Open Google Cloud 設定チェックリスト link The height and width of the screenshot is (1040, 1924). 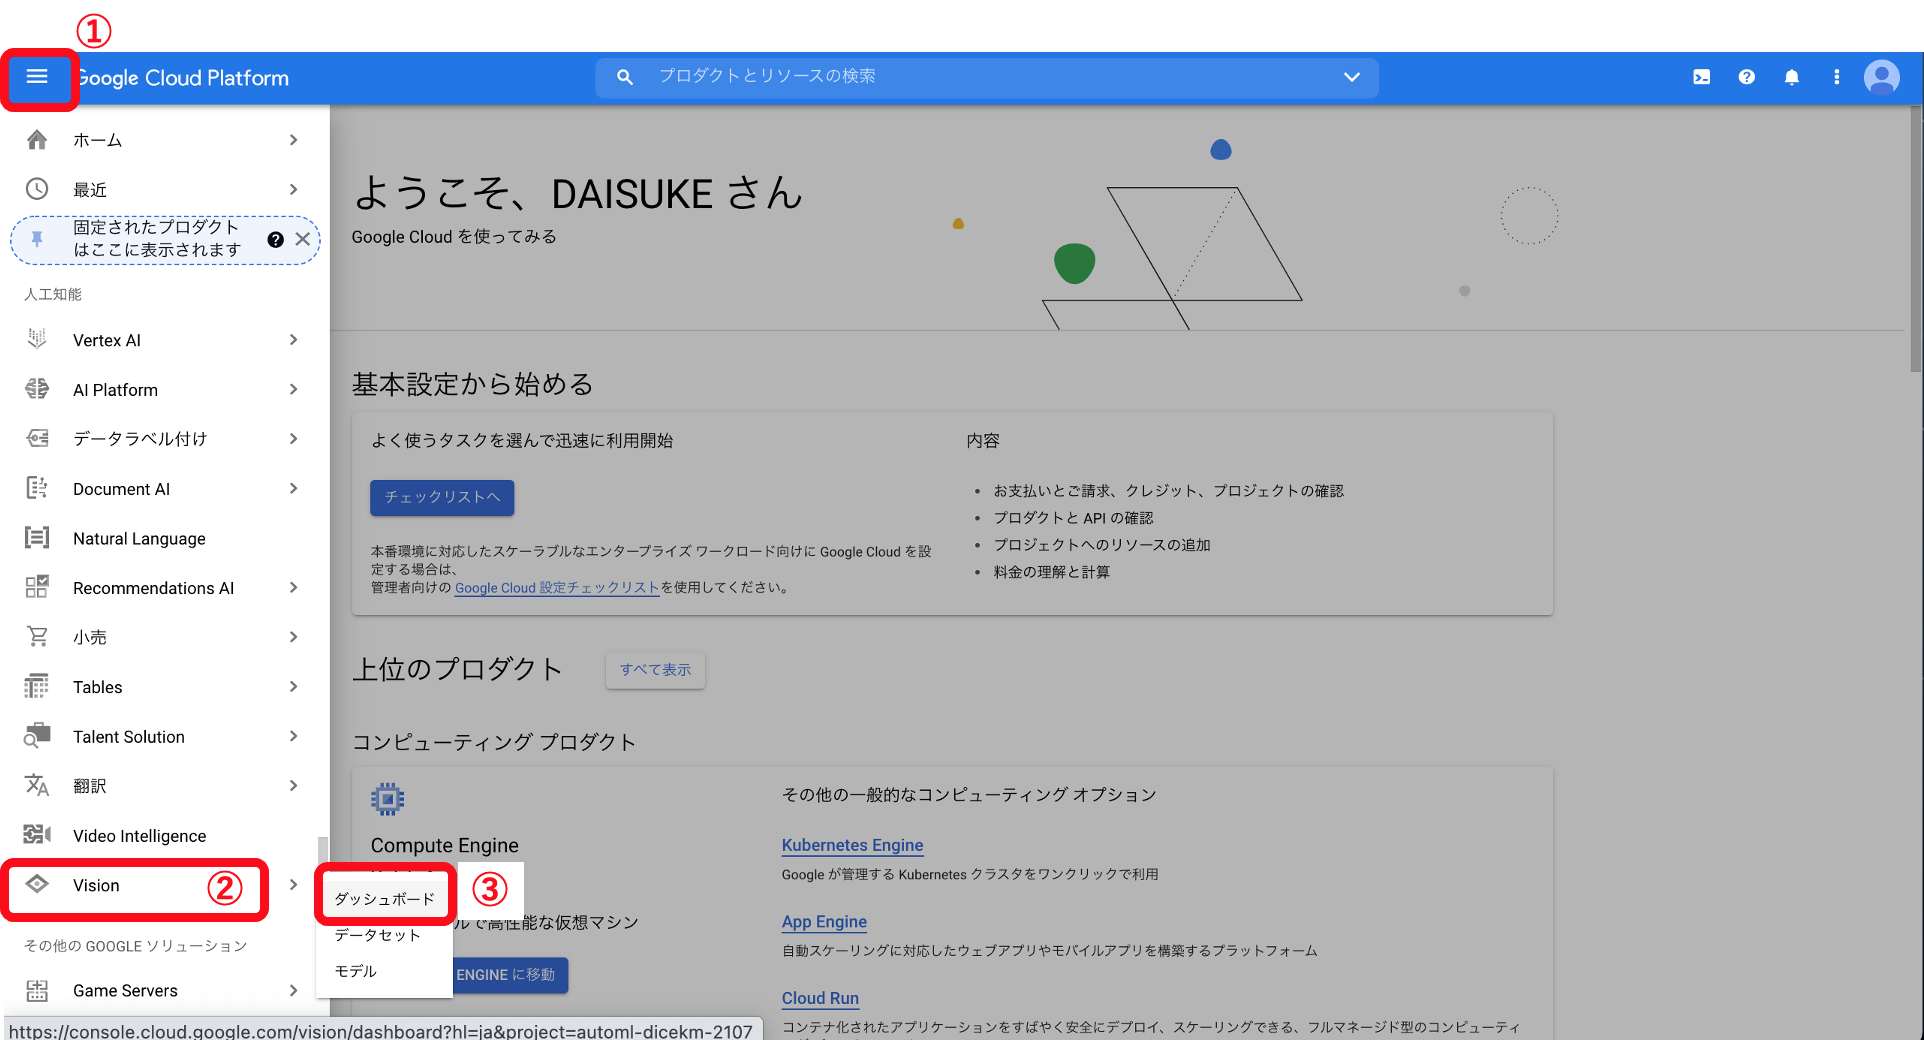[557, 588]
